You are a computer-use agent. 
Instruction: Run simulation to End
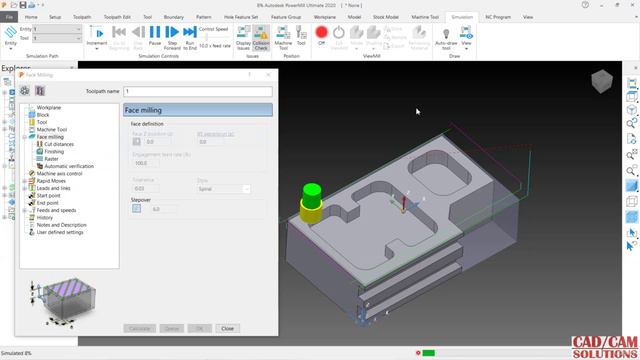pos(190,36)
